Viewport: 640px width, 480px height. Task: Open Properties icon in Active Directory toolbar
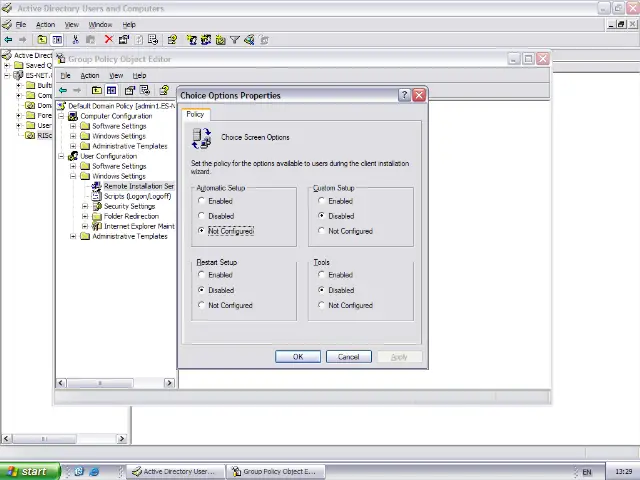pyautogui.click(x=124, y=40)
